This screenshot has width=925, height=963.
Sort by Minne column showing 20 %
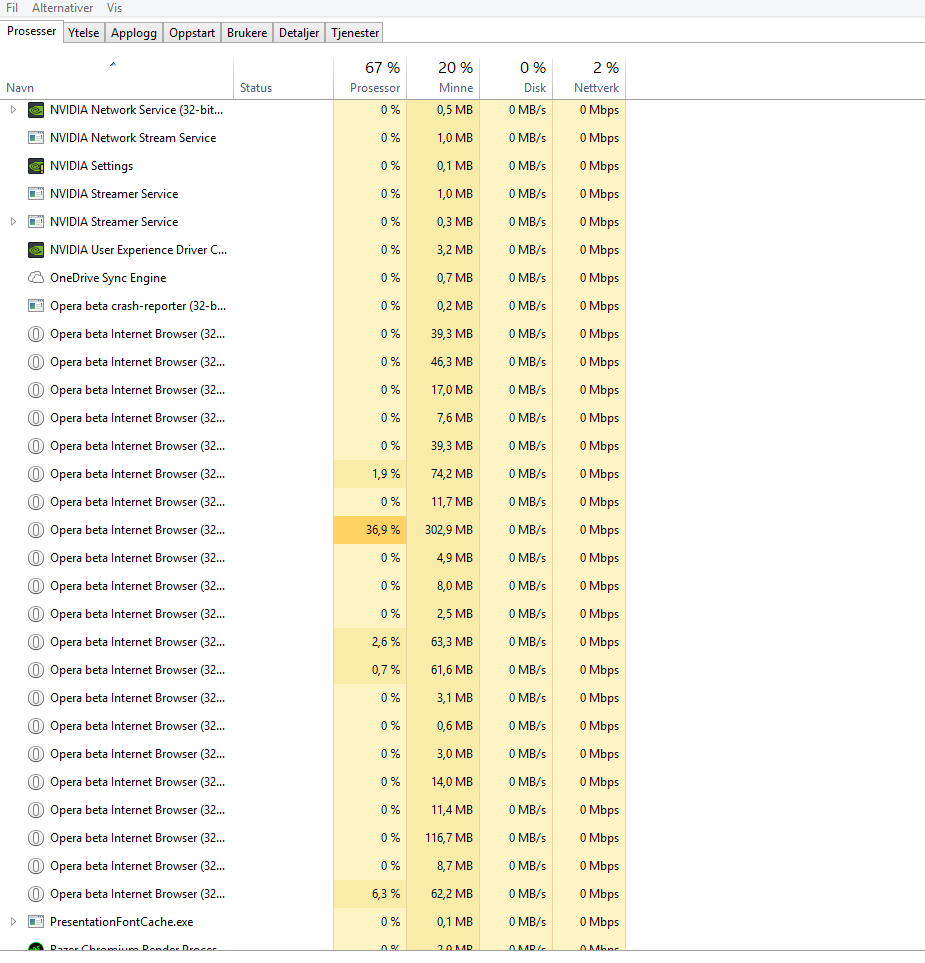click(x=443, y=79)
